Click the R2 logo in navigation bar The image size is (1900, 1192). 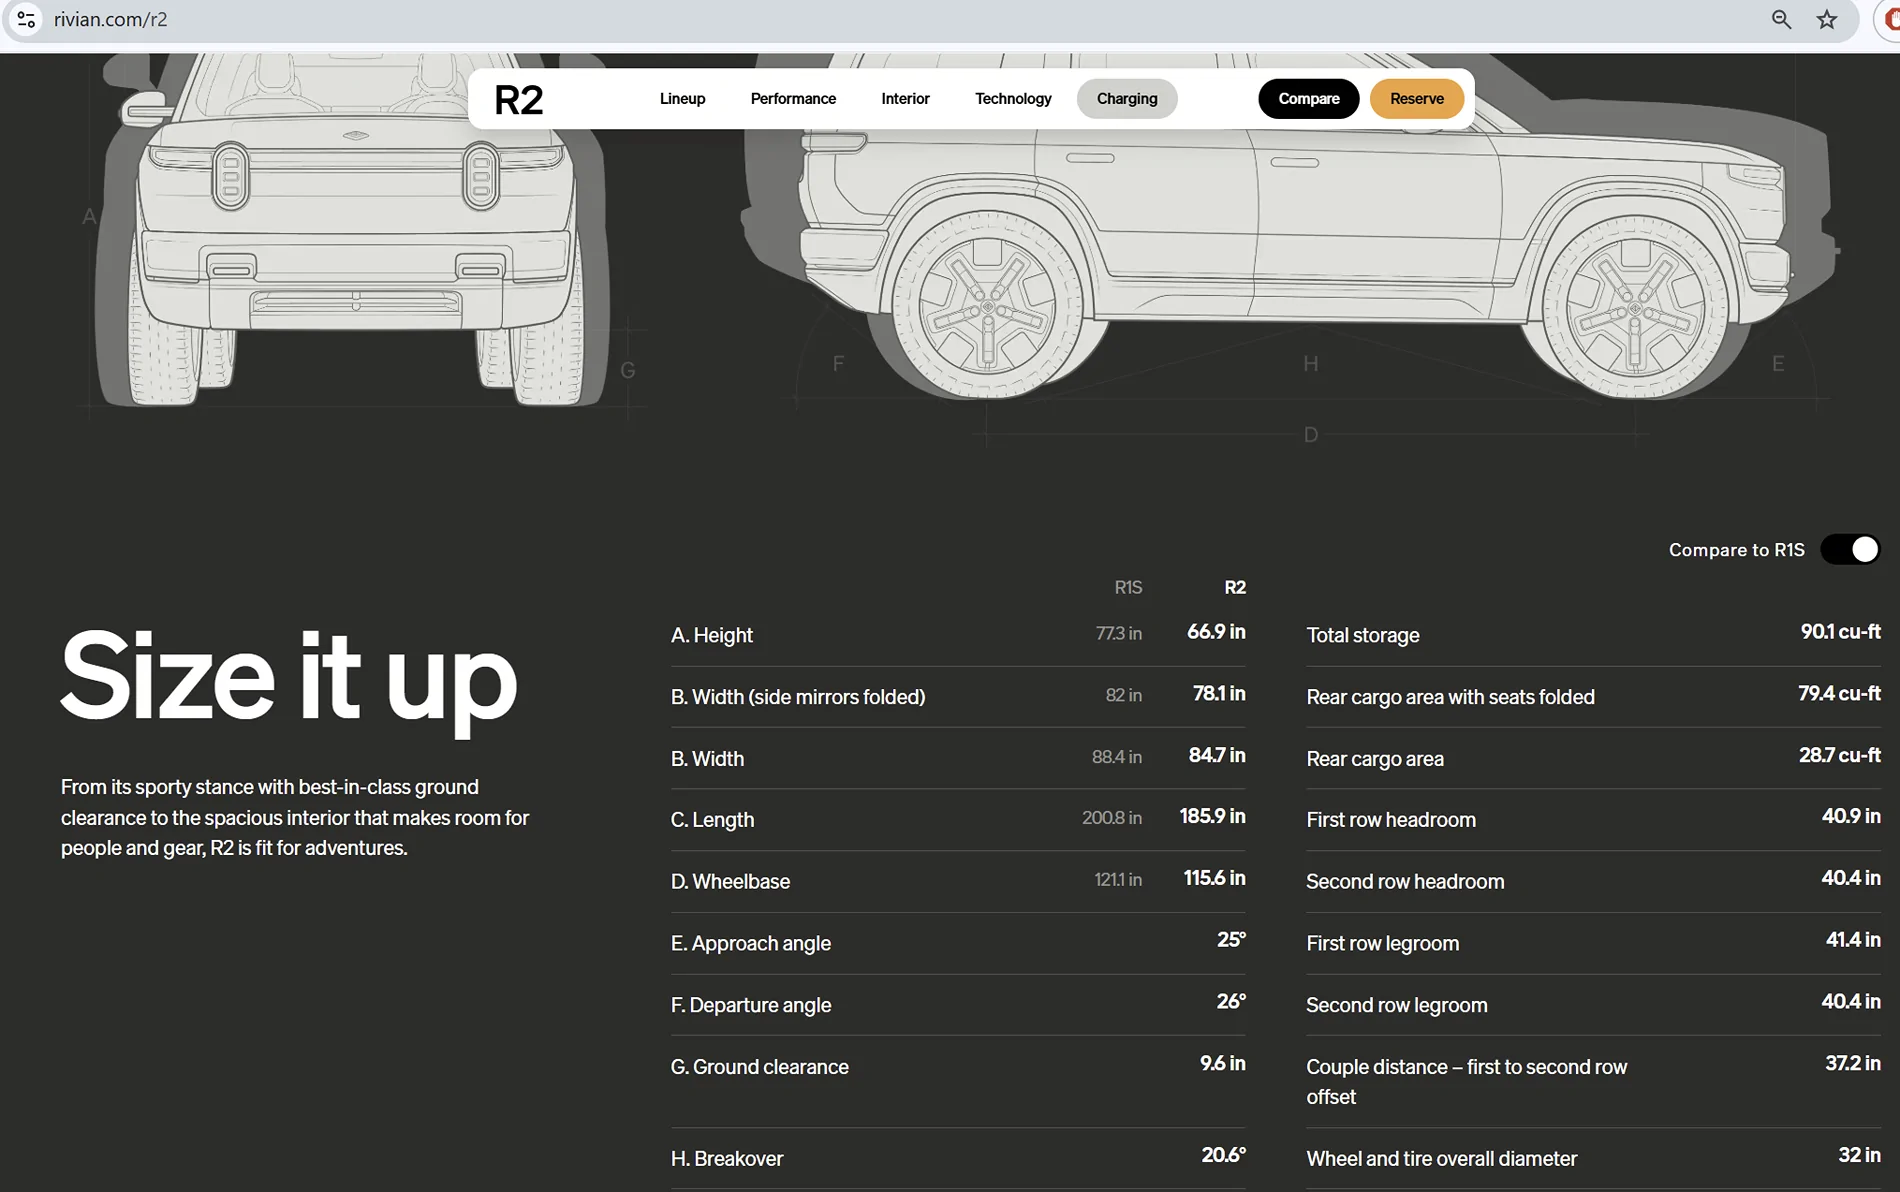click(519, 99)
